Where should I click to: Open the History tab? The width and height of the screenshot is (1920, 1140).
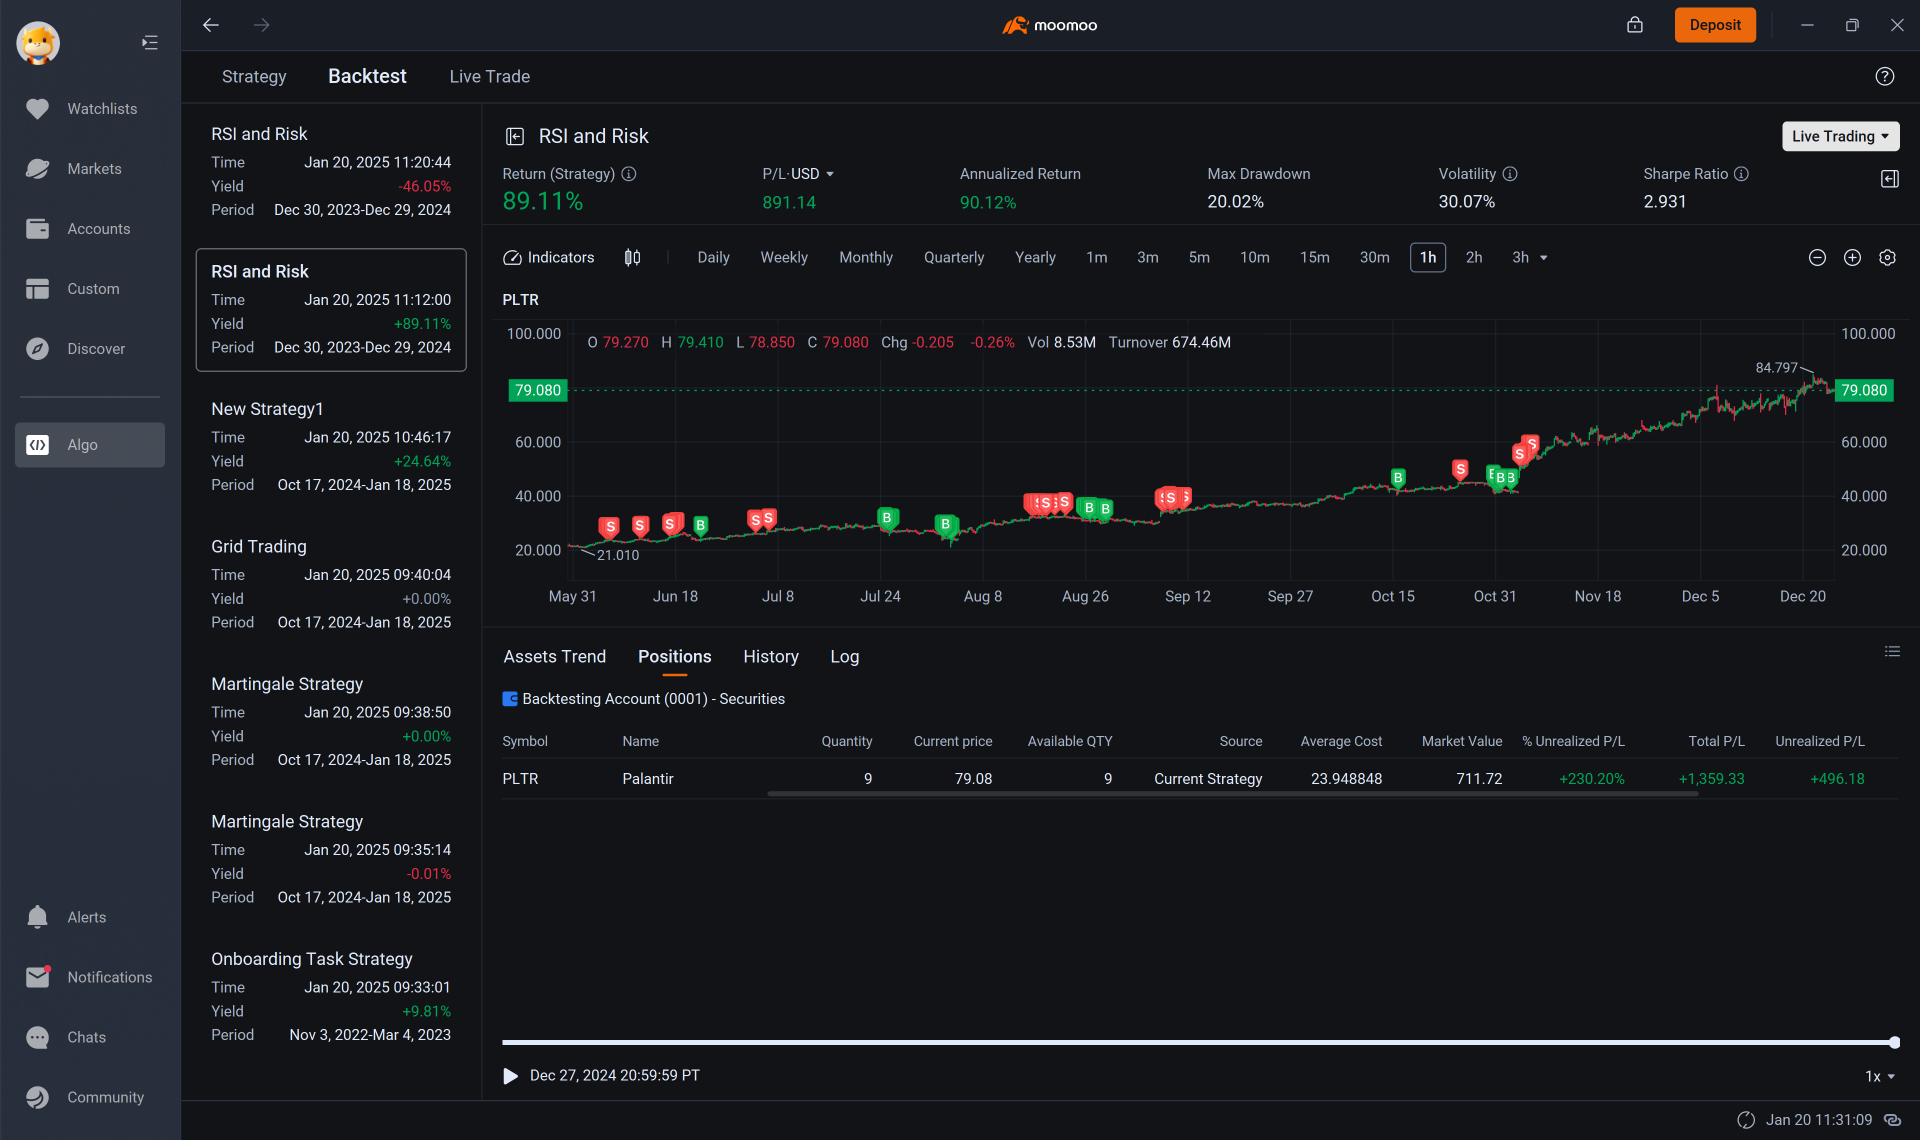point(770,657)
